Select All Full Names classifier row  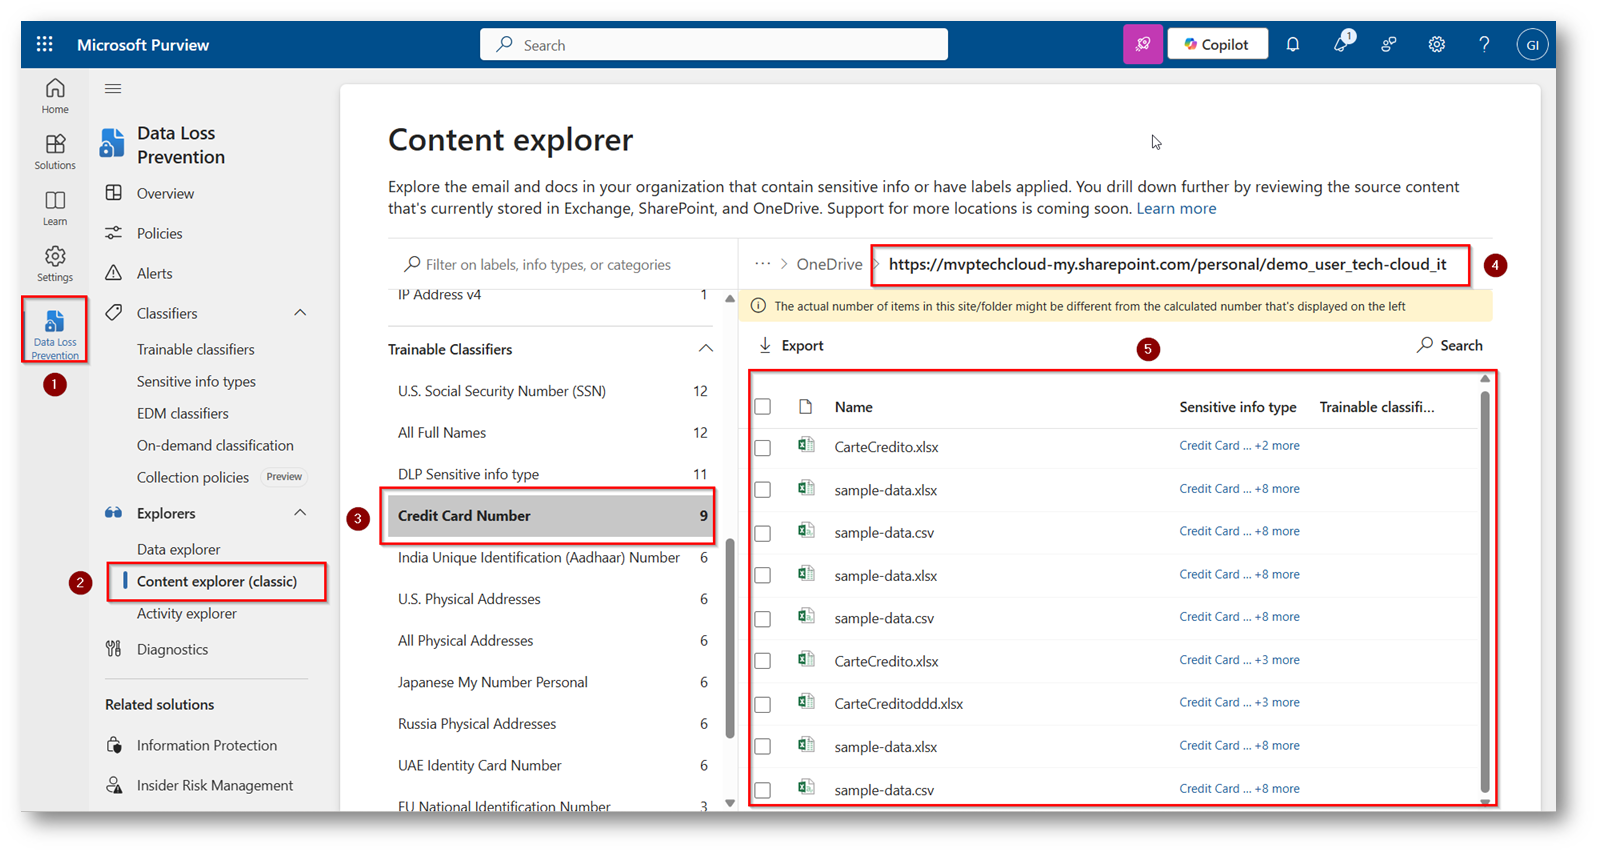click(551, 433)
